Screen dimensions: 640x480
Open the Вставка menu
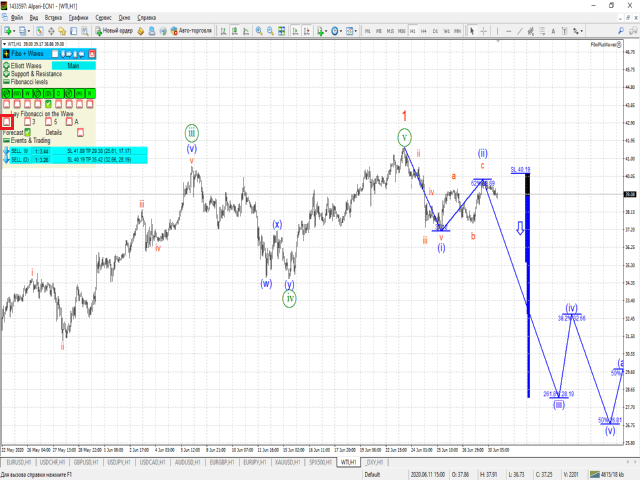[x=53, y=18]
